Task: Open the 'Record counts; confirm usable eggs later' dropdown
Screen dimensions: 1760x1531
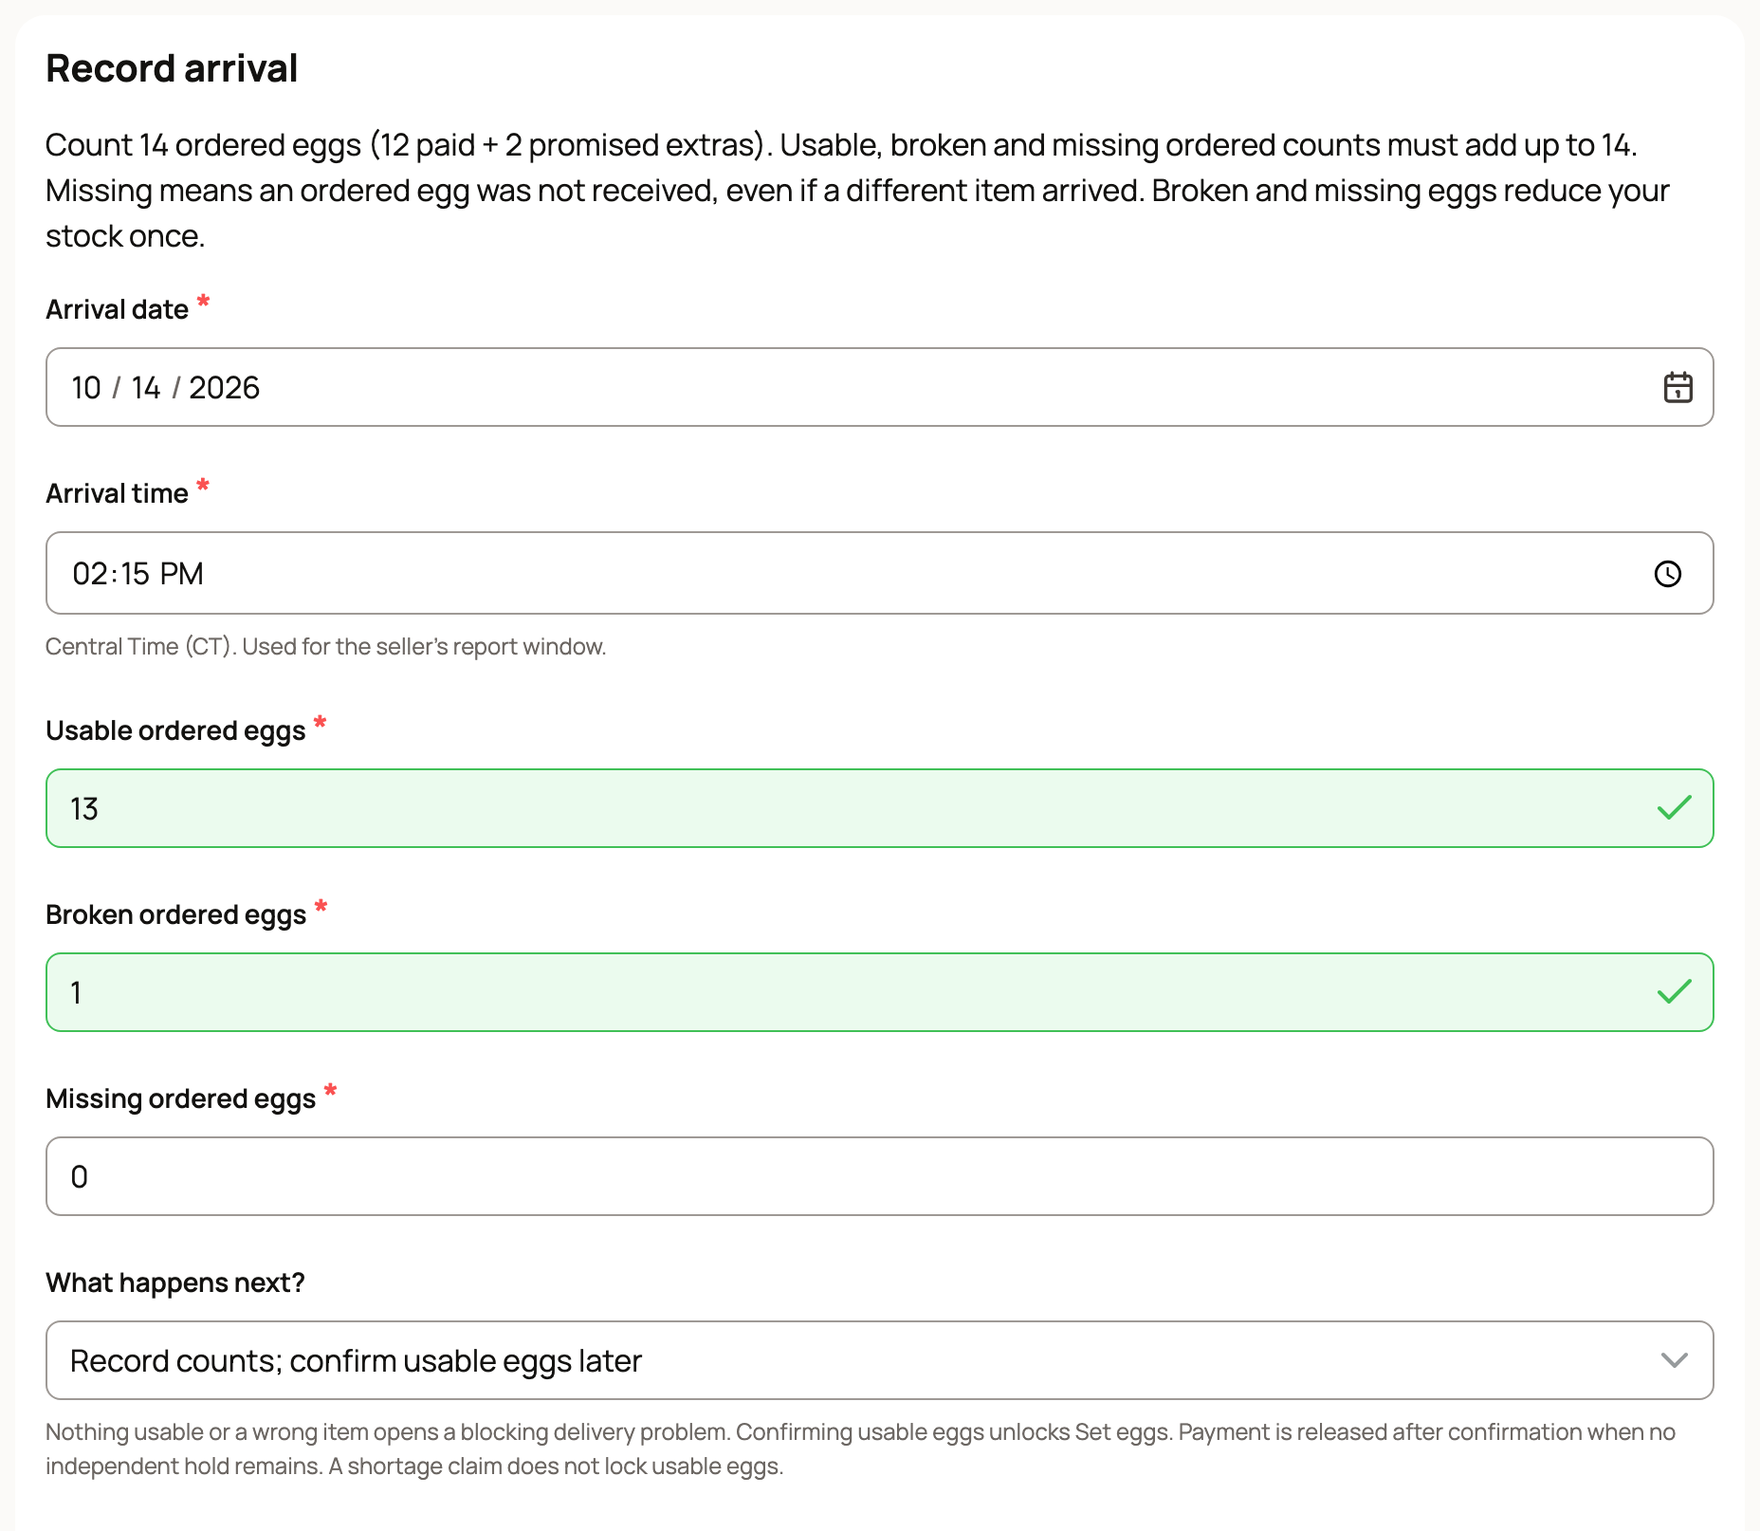Action: [x=879, y=1360]
